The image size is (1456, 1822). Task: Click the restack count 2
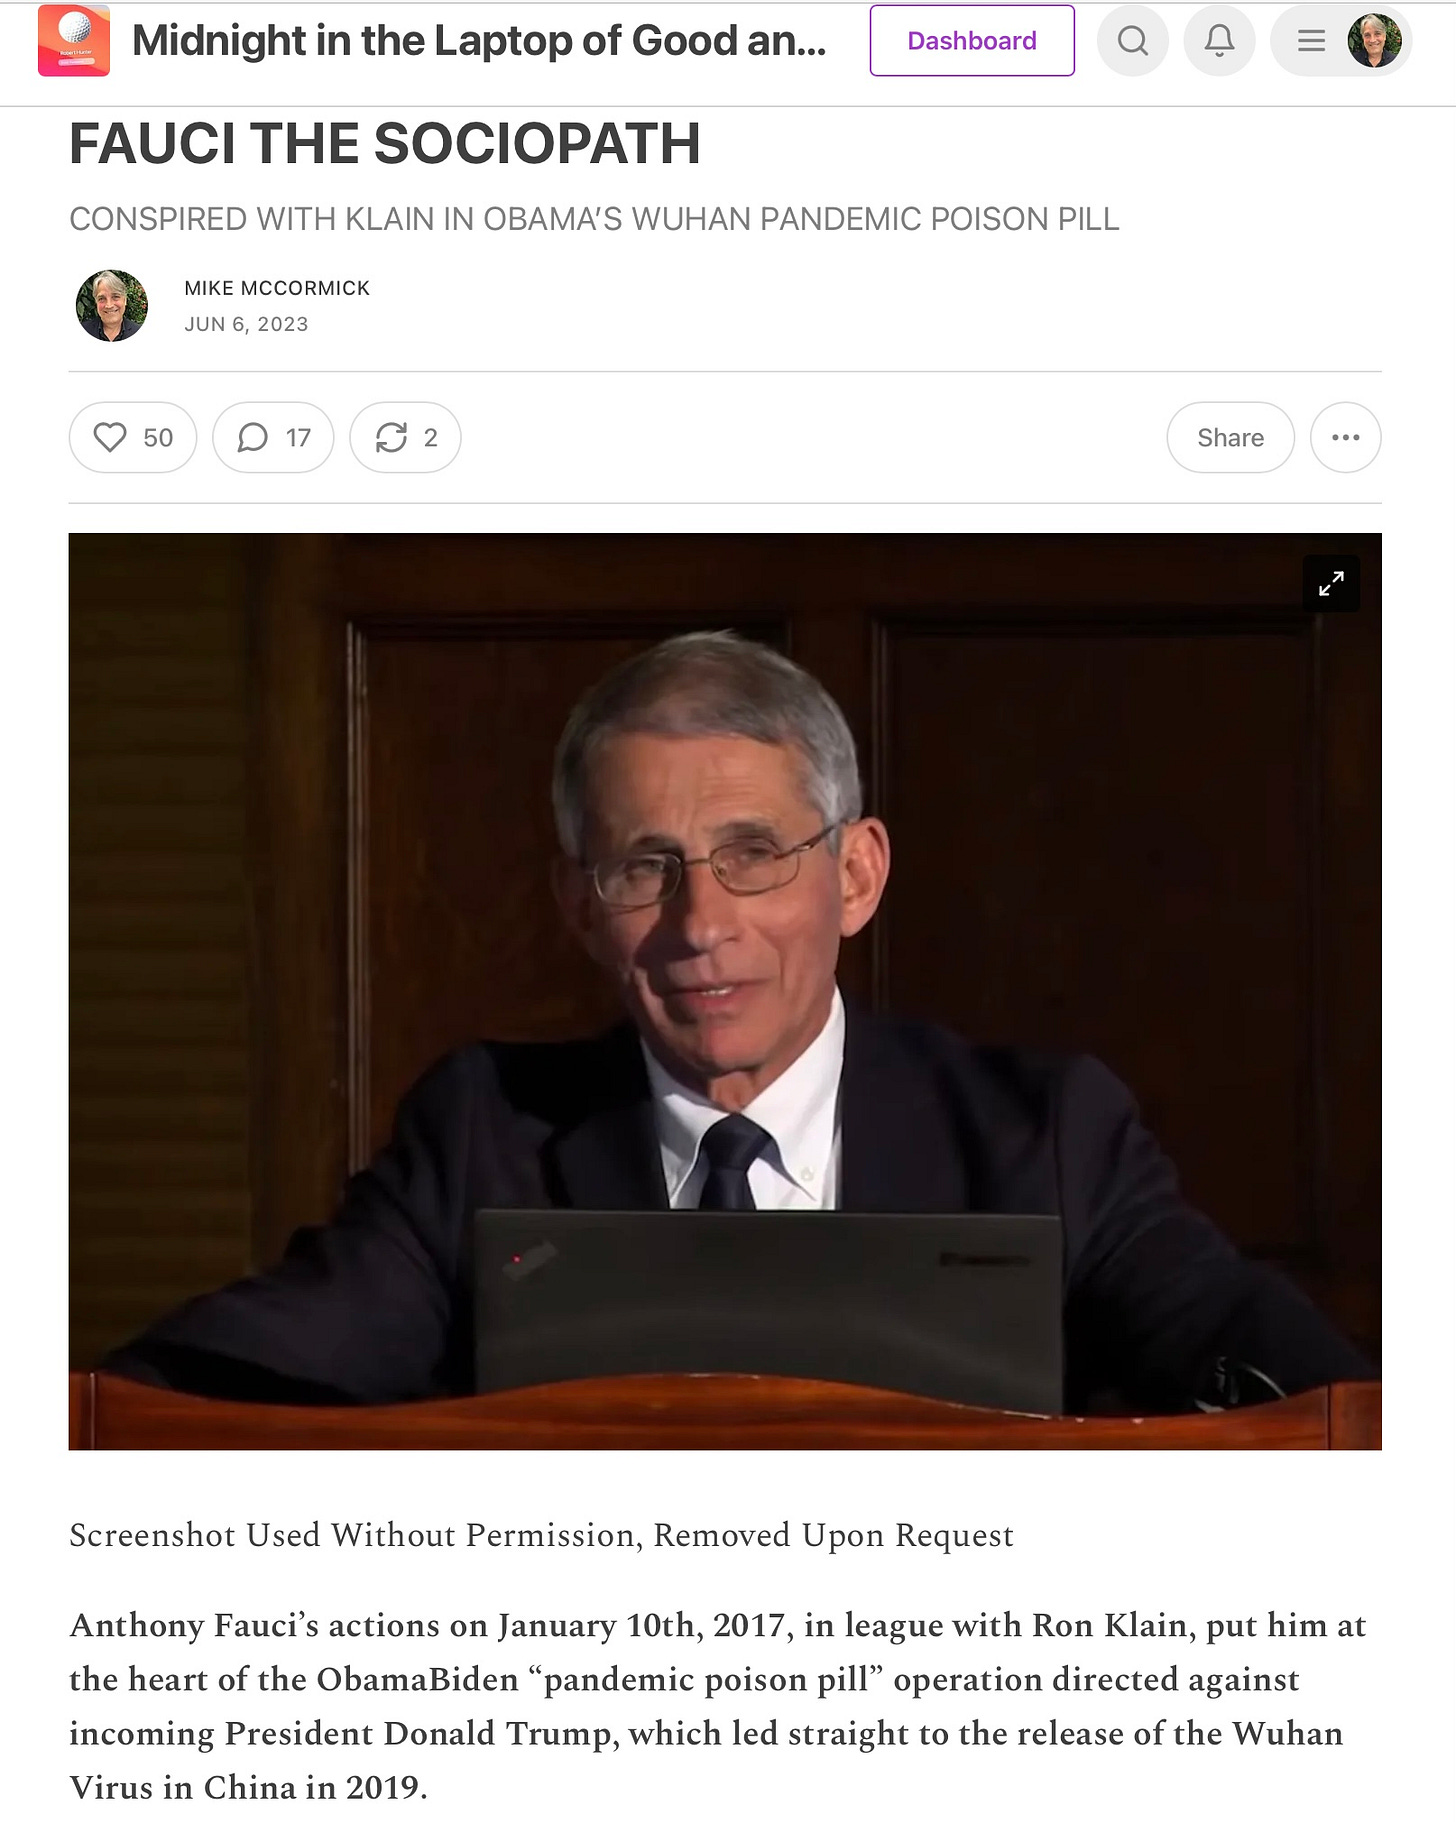[x=431, y=437]
